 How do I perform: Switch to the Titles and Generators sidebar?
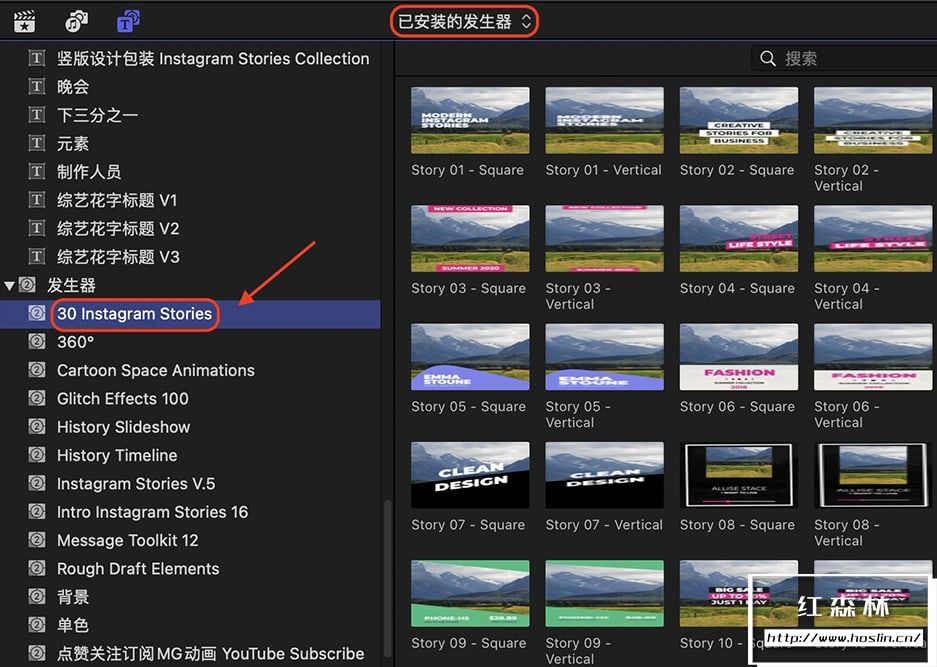coord(128,22)
